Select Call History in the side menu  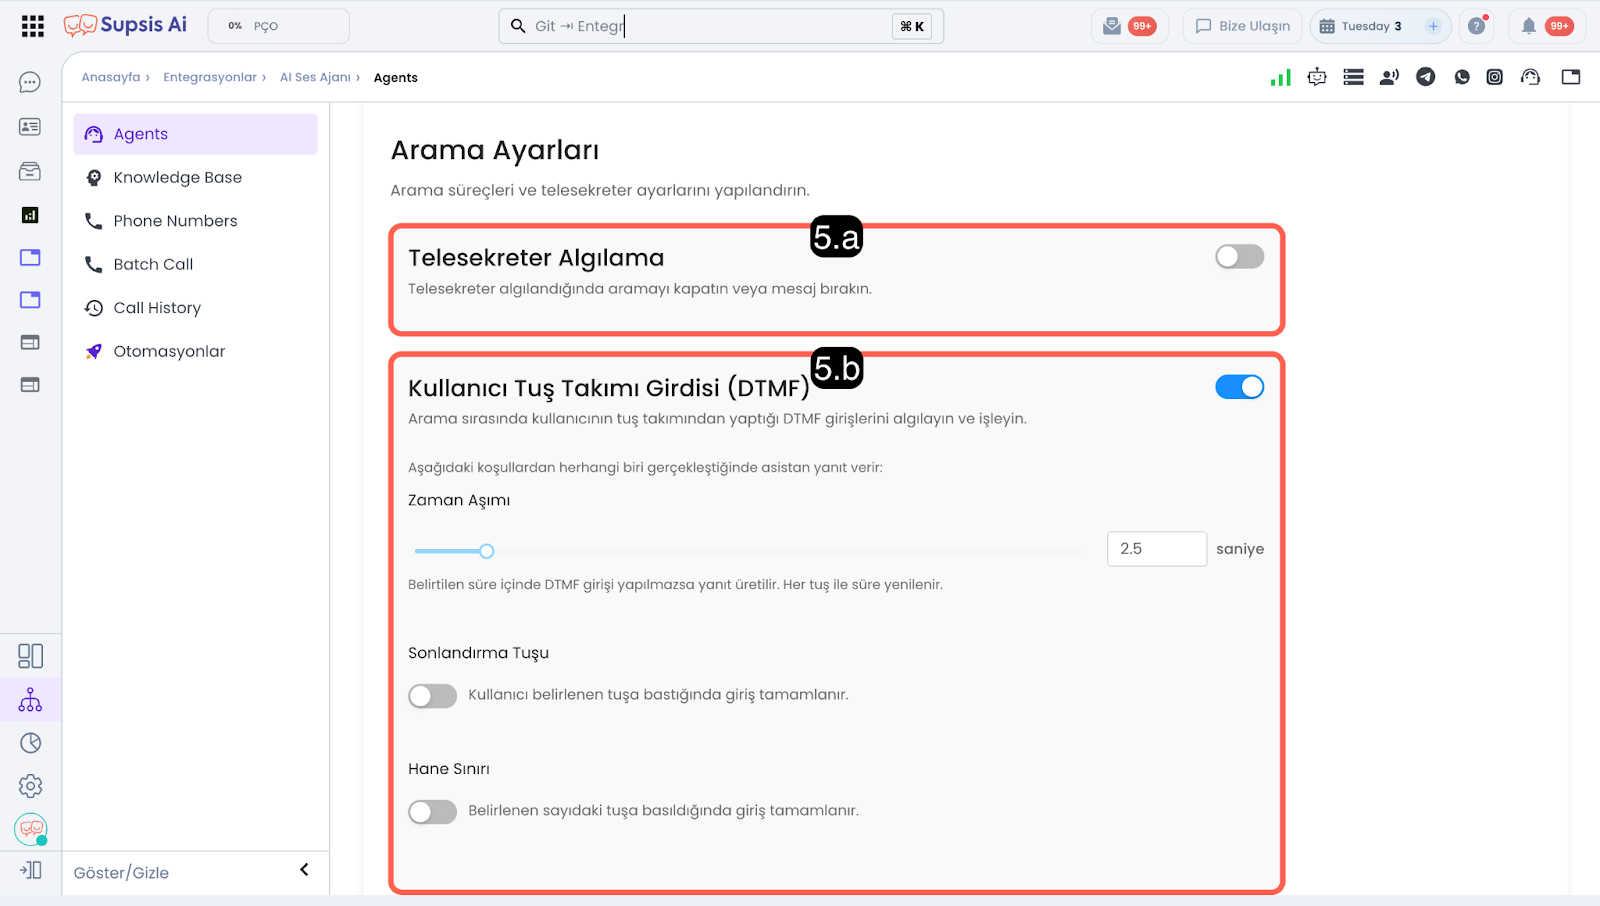(x=157, y=308)
